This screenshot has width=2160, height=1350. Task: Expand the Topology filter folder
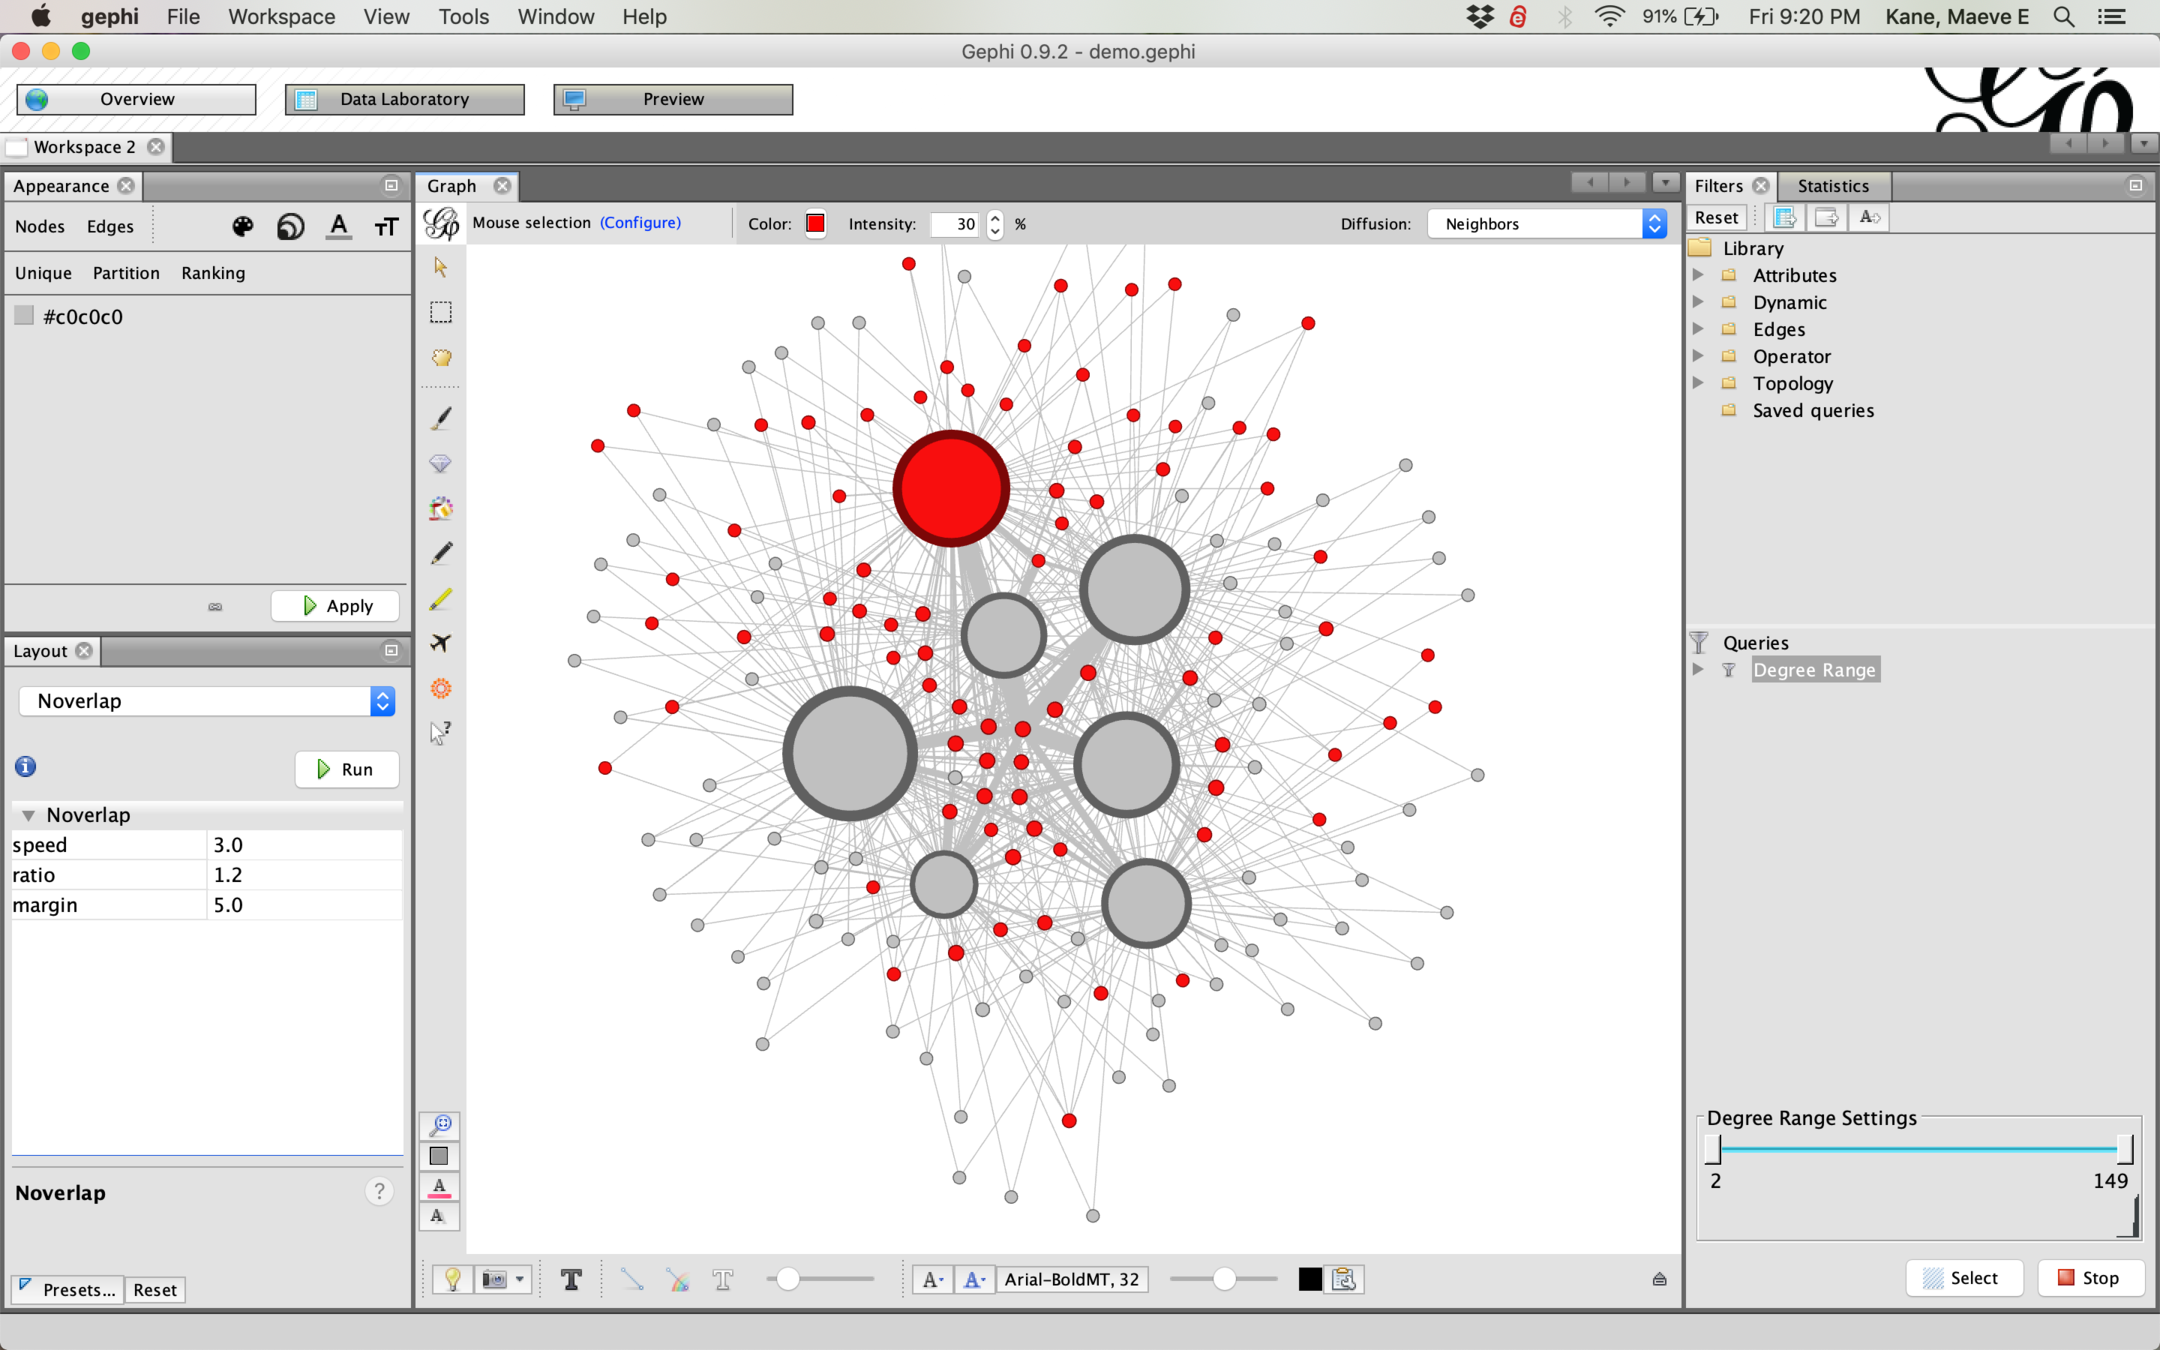[x=1698, y=383]
